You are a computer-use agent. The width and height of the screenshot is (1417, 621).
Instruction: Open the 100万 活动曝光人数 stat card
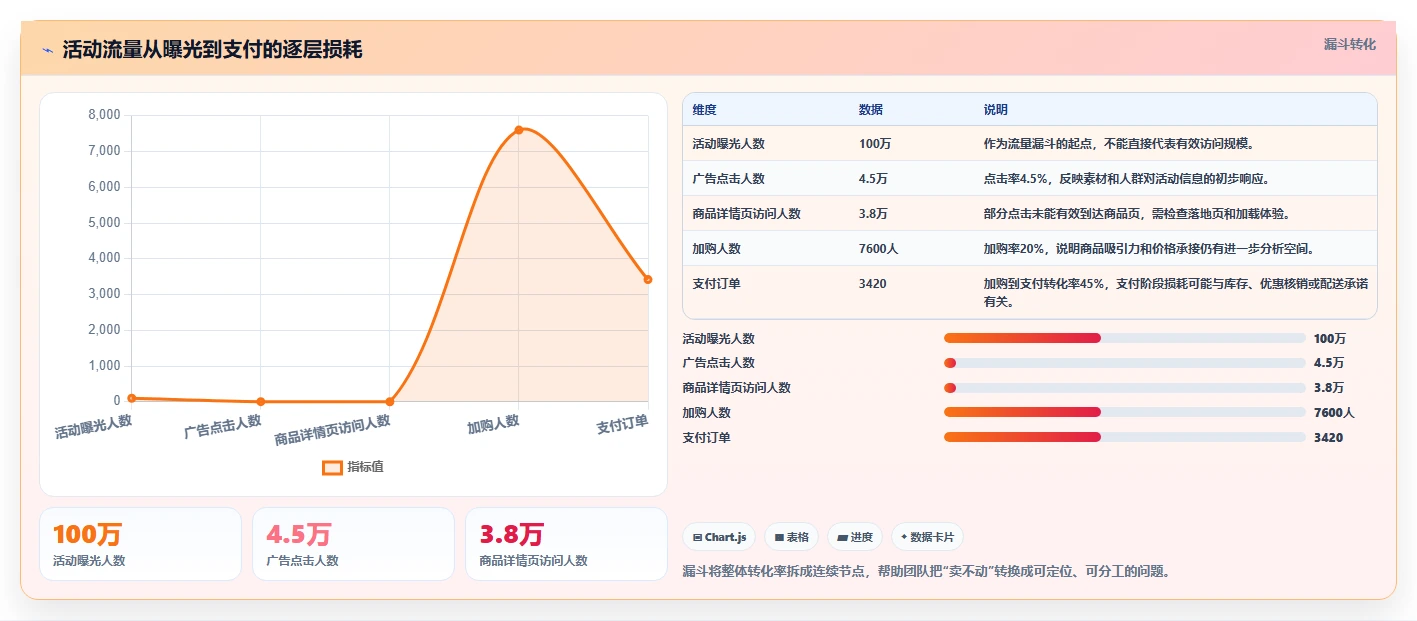pos(140,544)
